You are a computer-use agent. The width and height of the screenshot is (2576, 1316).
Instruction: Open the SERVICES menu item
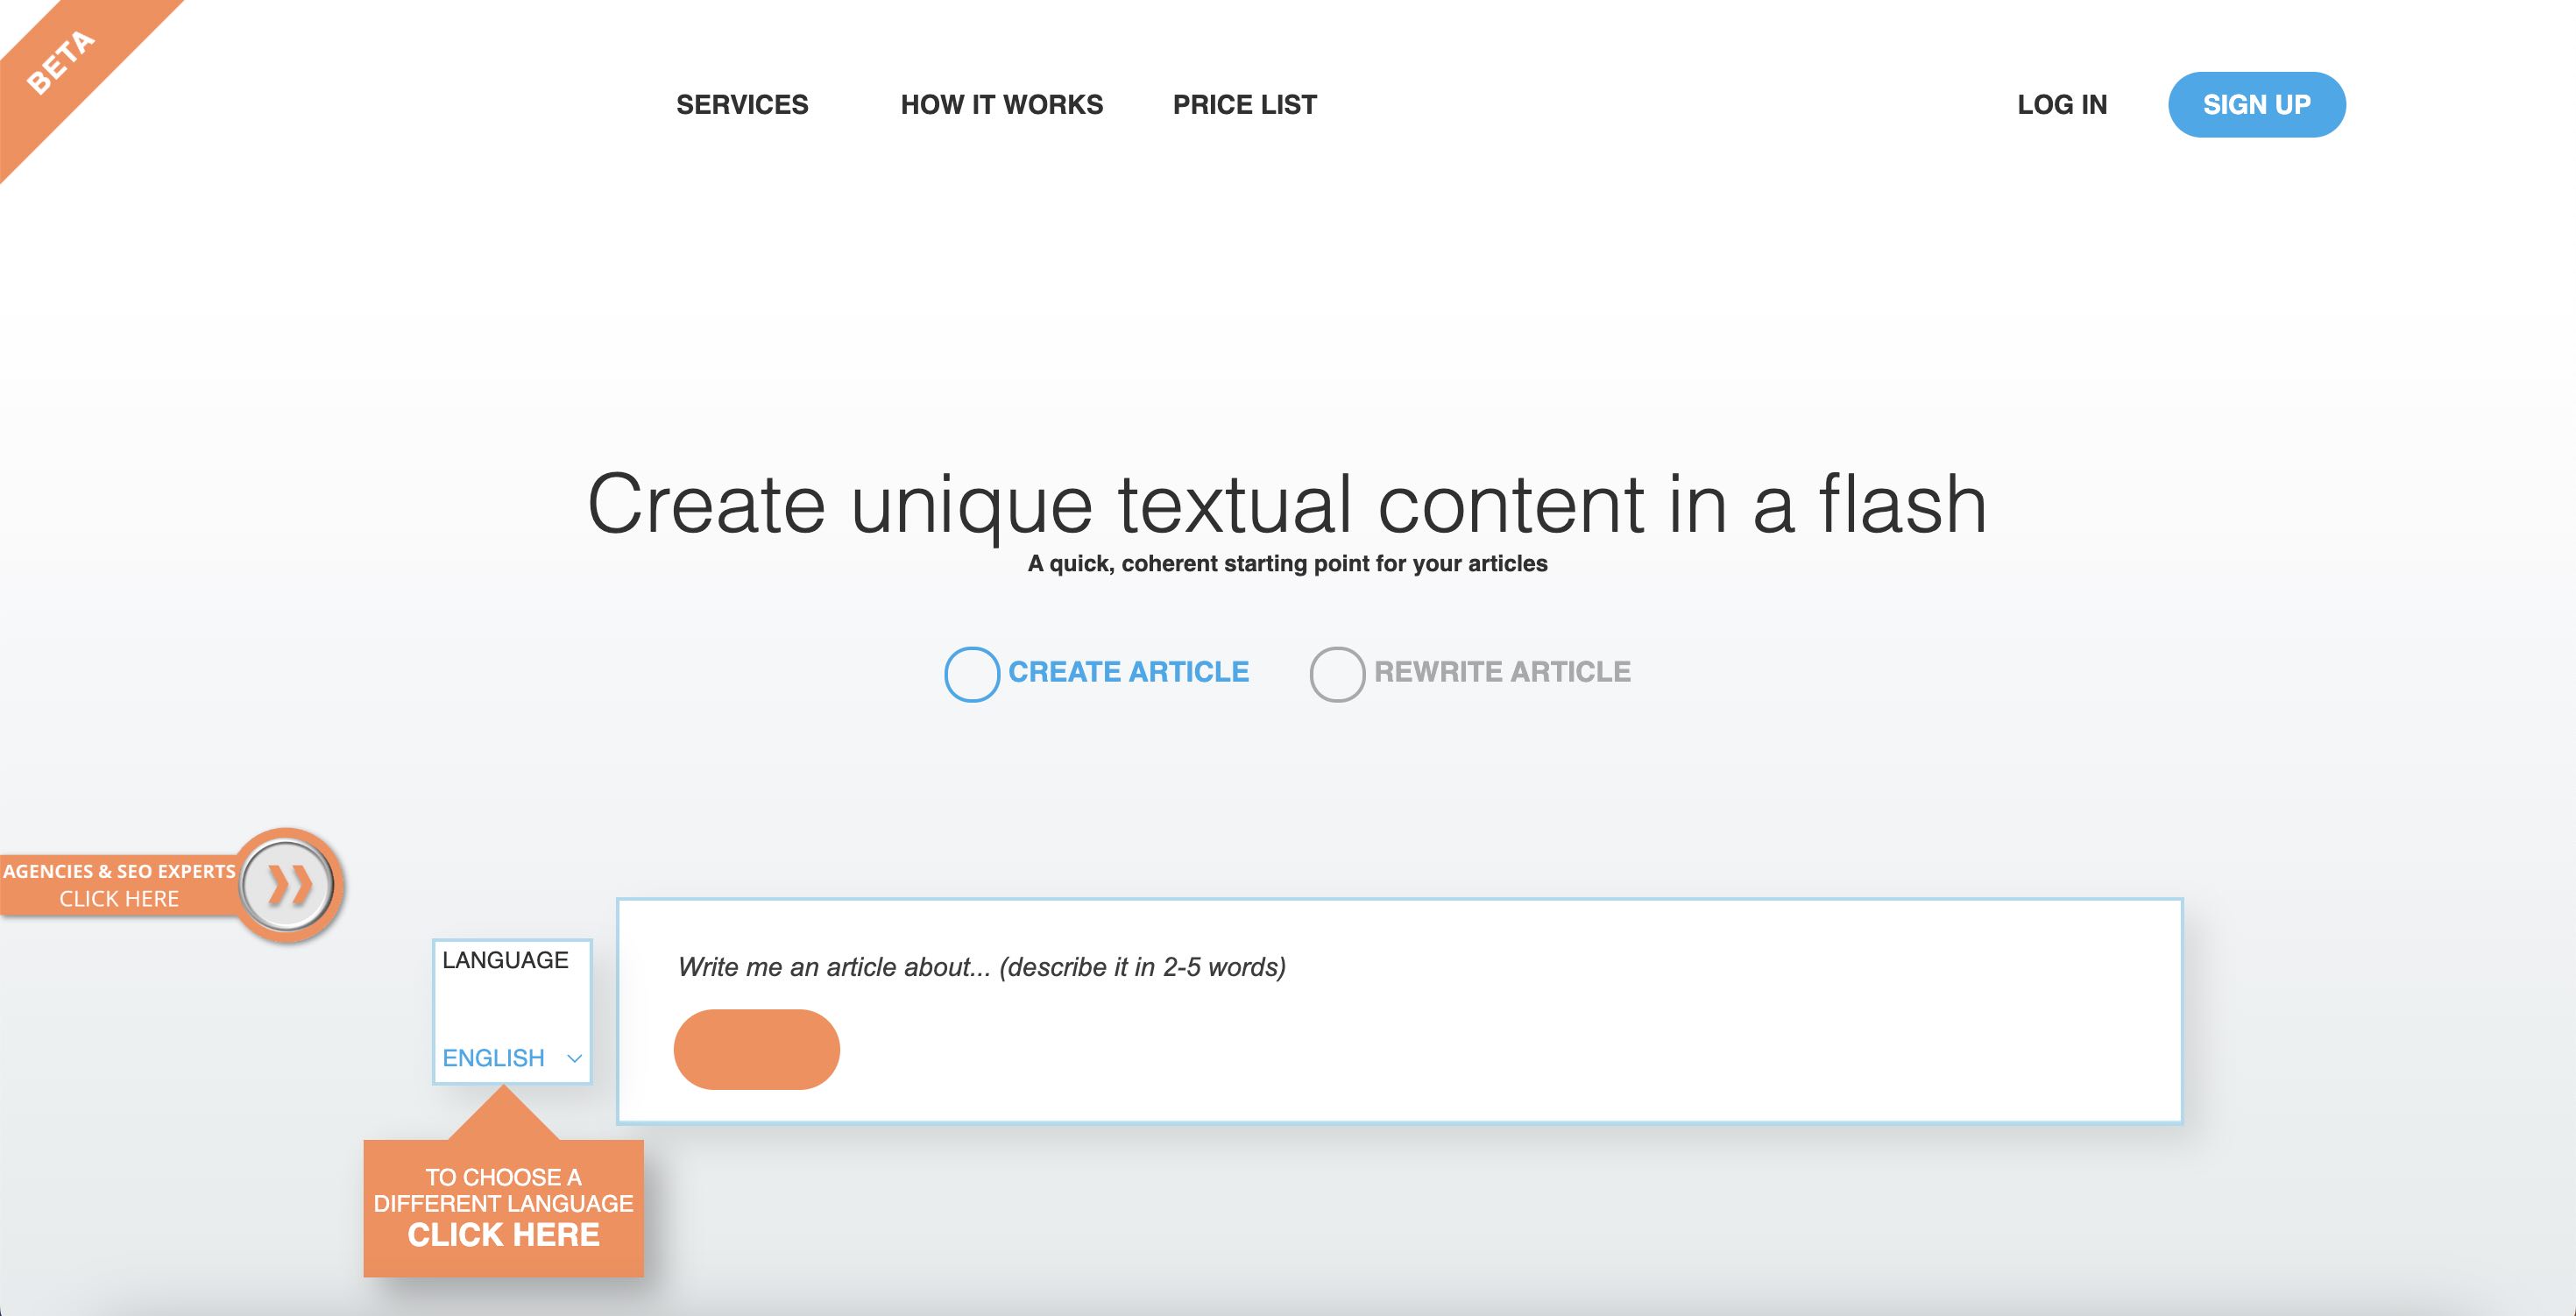click(x=742, y=105)
